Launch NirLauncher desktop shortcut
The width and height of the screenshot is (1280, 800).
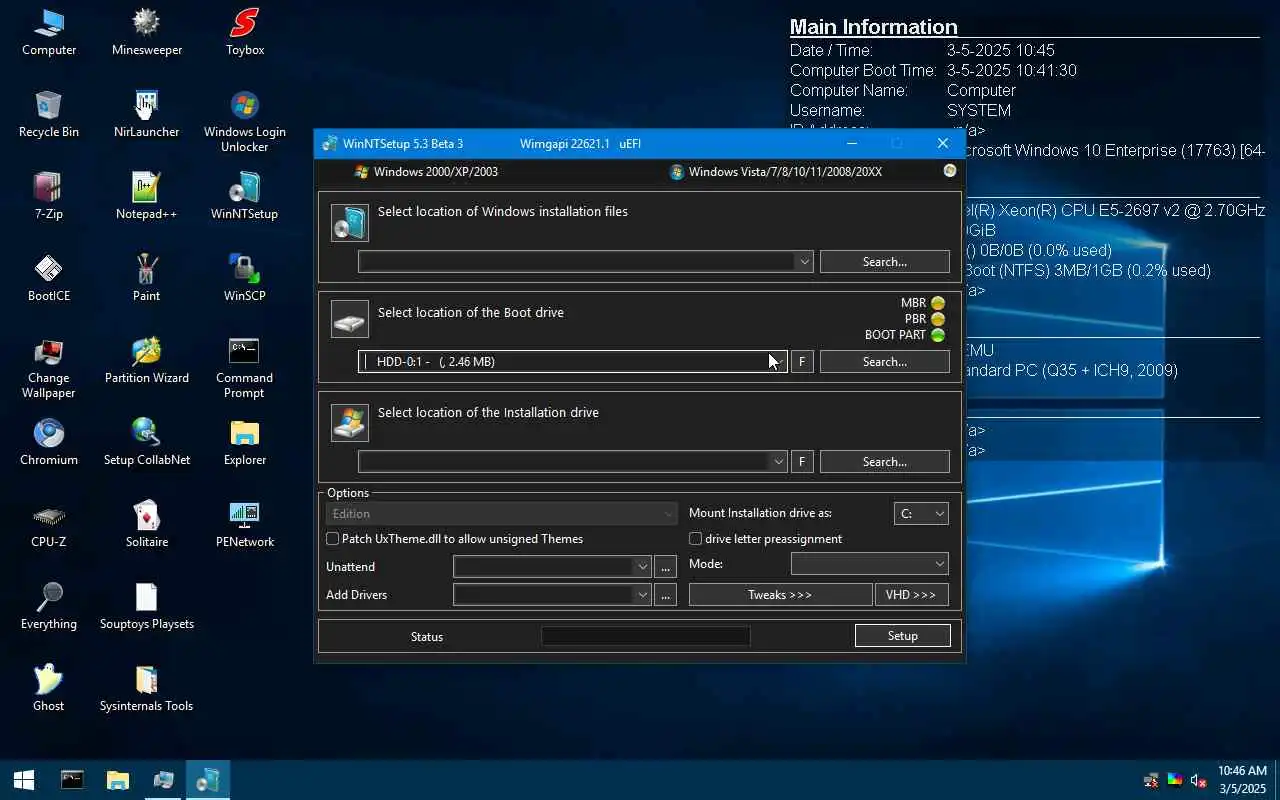146,114
